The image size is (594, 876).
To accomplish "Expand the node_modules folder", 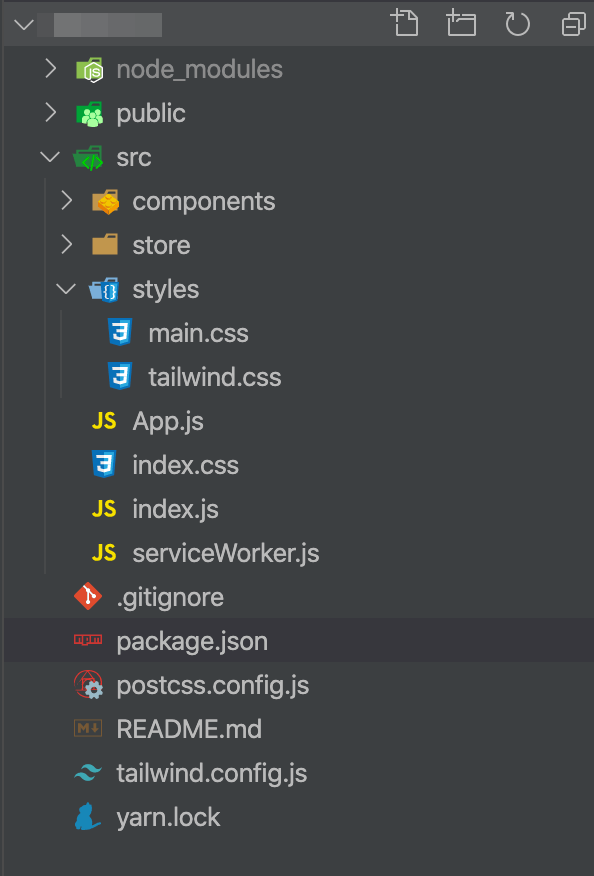I will [50, 69].
